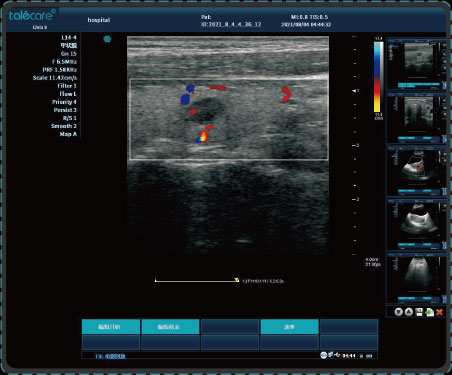Open the last thumbnail in the list
The image size is (452, 375).
(416, 278)
